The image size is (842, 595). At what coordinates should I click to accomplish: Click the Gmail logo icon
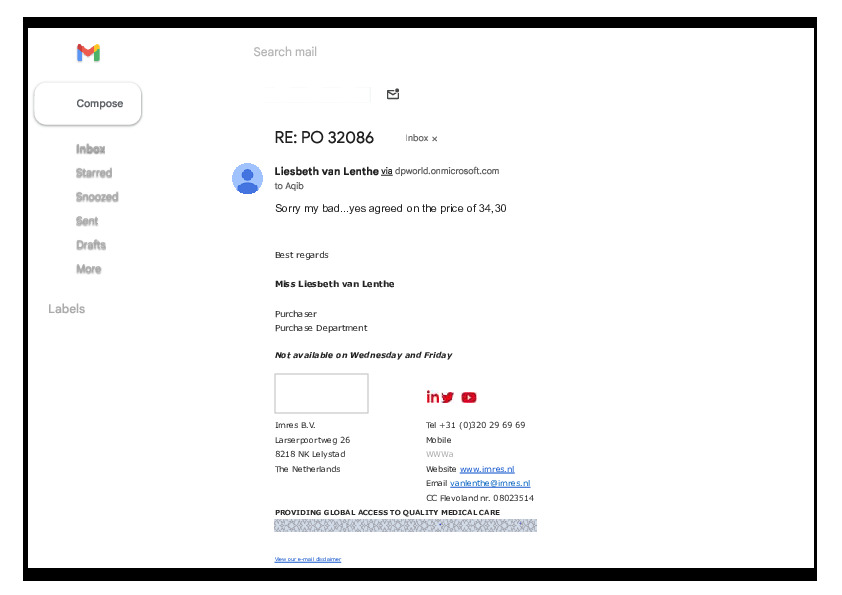[x=88, y=53]
